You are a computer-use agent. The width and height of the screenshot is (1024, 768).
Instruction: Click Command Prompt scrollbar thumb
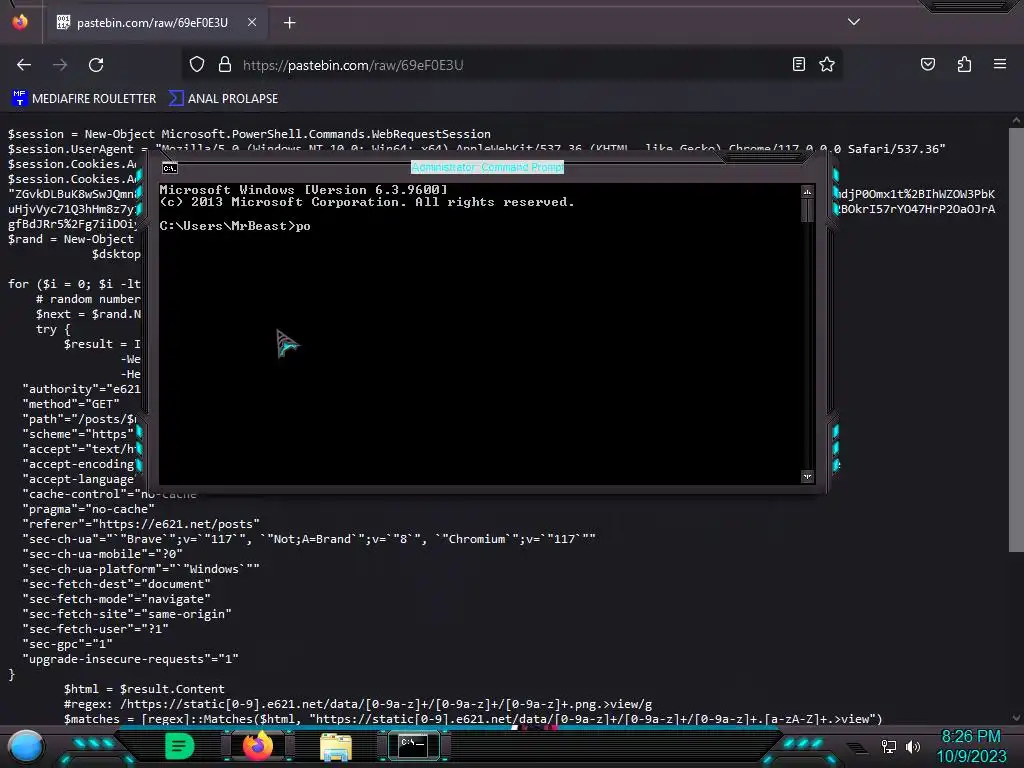[x=807, y=210]
